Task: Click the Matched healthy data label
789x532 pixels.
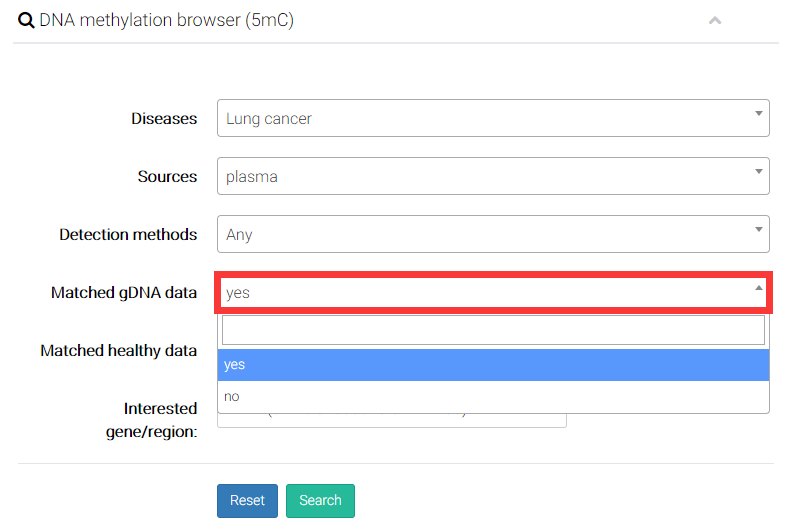Action: coord(118,351)
